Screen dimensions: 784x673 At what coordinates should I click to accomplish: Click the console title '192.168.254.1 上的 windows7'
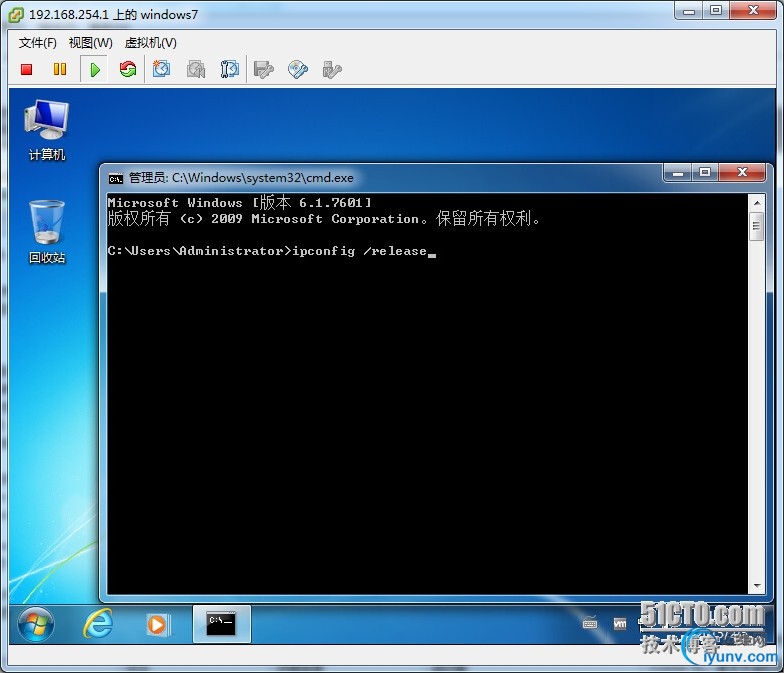coord(114,14)
